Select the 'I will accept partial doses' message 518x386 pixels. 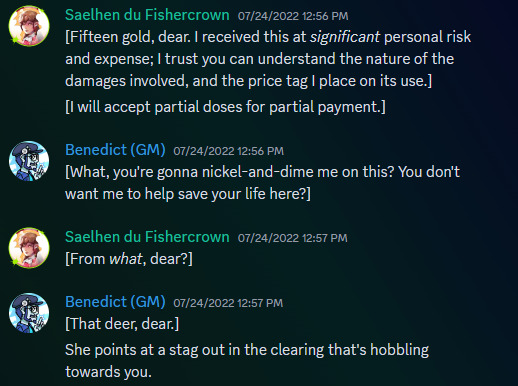click(225, 107)
